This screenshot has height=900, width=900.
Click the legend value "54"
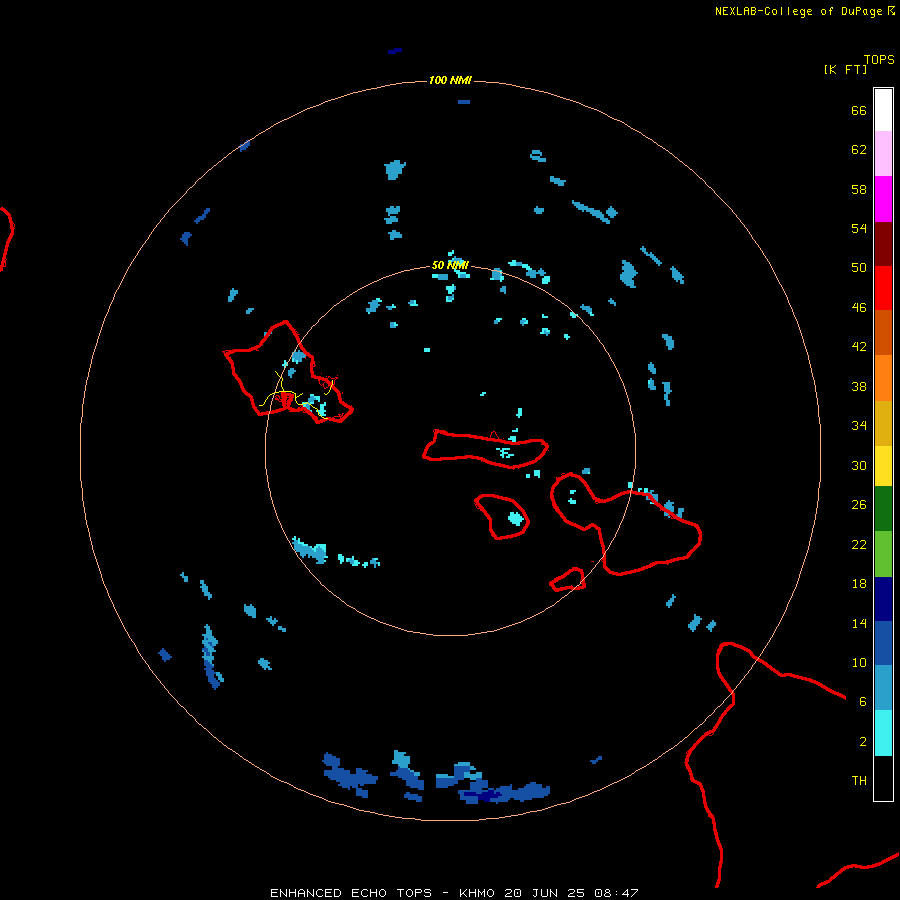[x=859, y=228]
